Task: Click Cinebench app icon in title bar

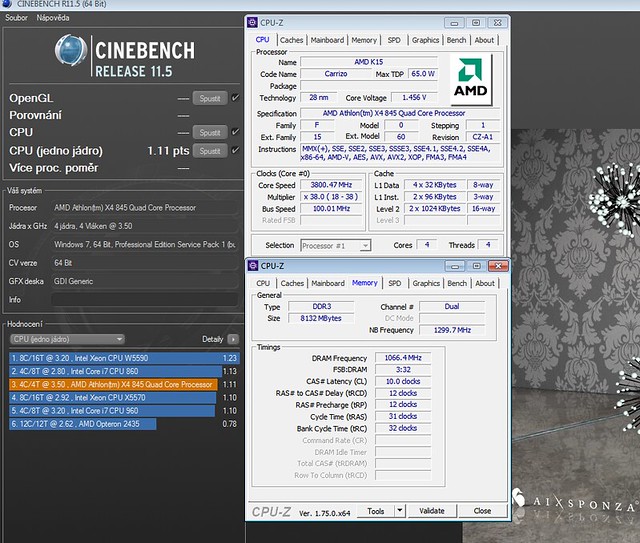Action: point(7,4)
